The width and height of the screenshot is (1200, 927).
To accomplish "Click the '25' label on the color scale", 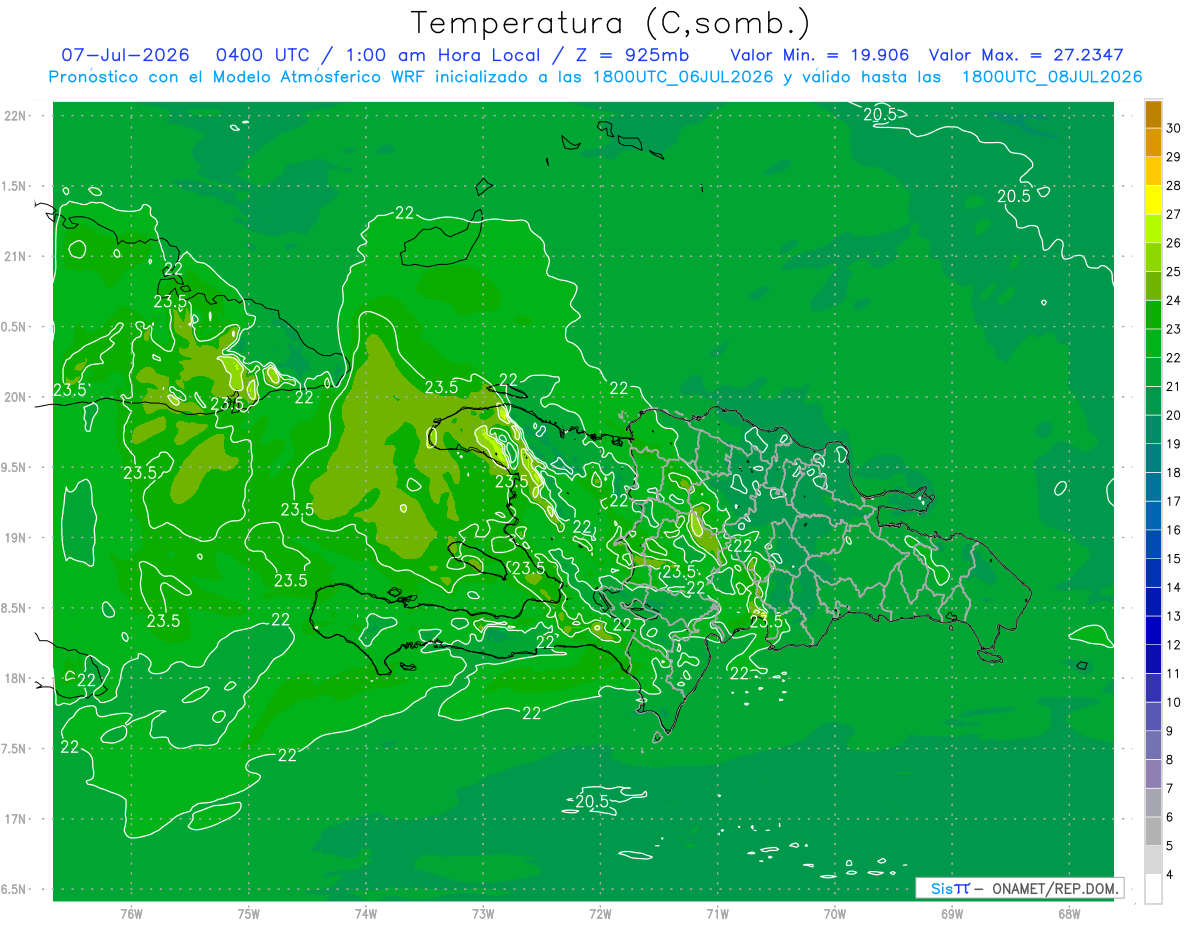I will click(x=1174, y=272).
